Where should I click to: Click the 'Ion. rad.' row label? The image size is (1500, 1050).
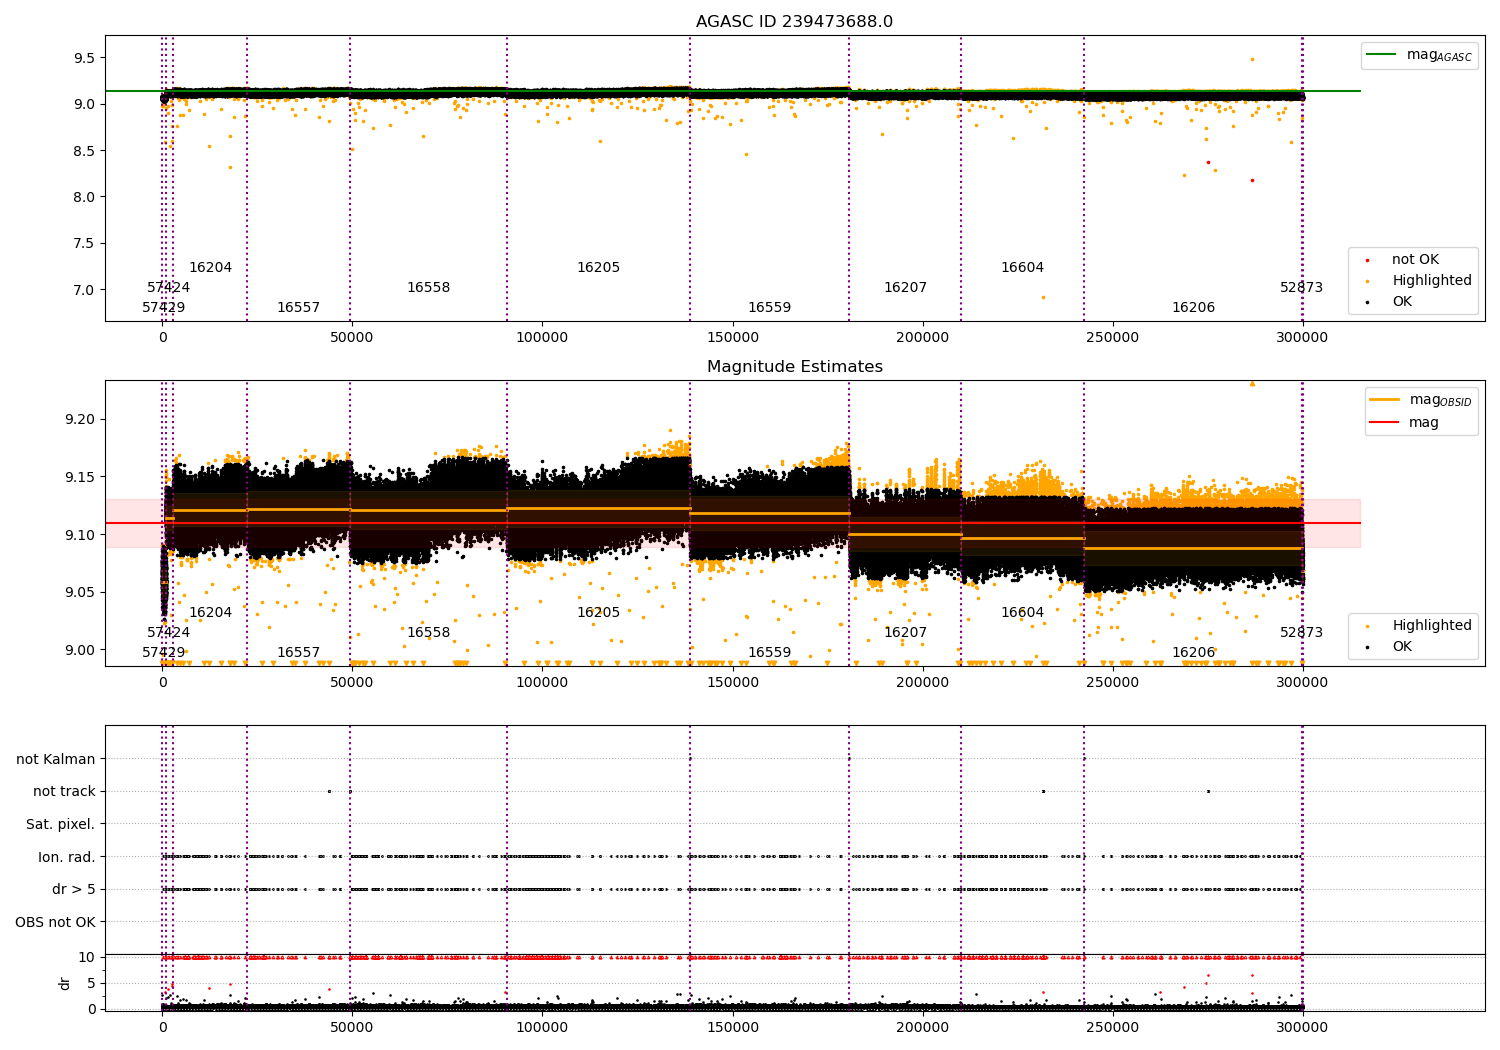(67, 857)
